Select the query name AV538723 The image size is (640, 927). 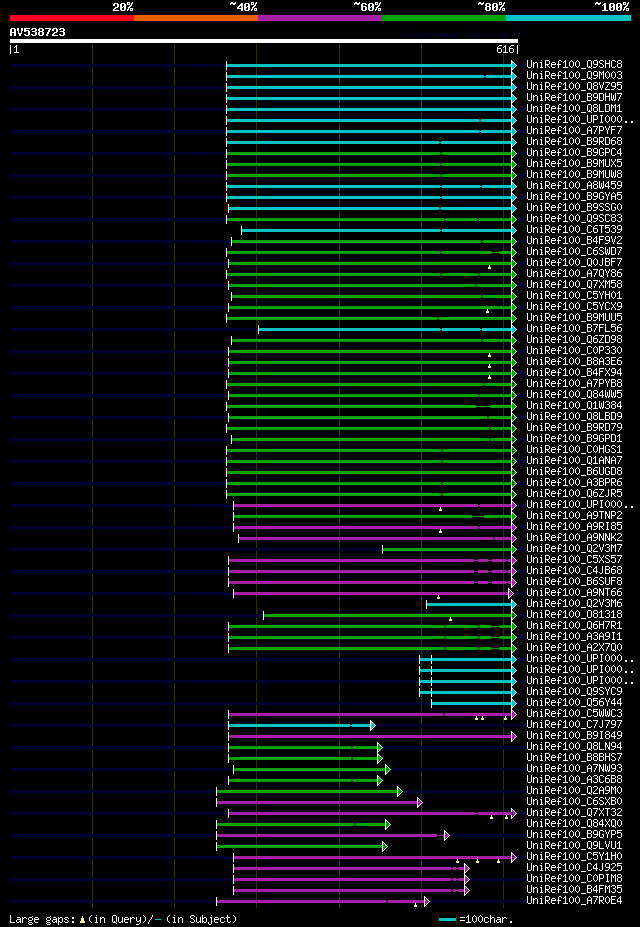[38, 33]
